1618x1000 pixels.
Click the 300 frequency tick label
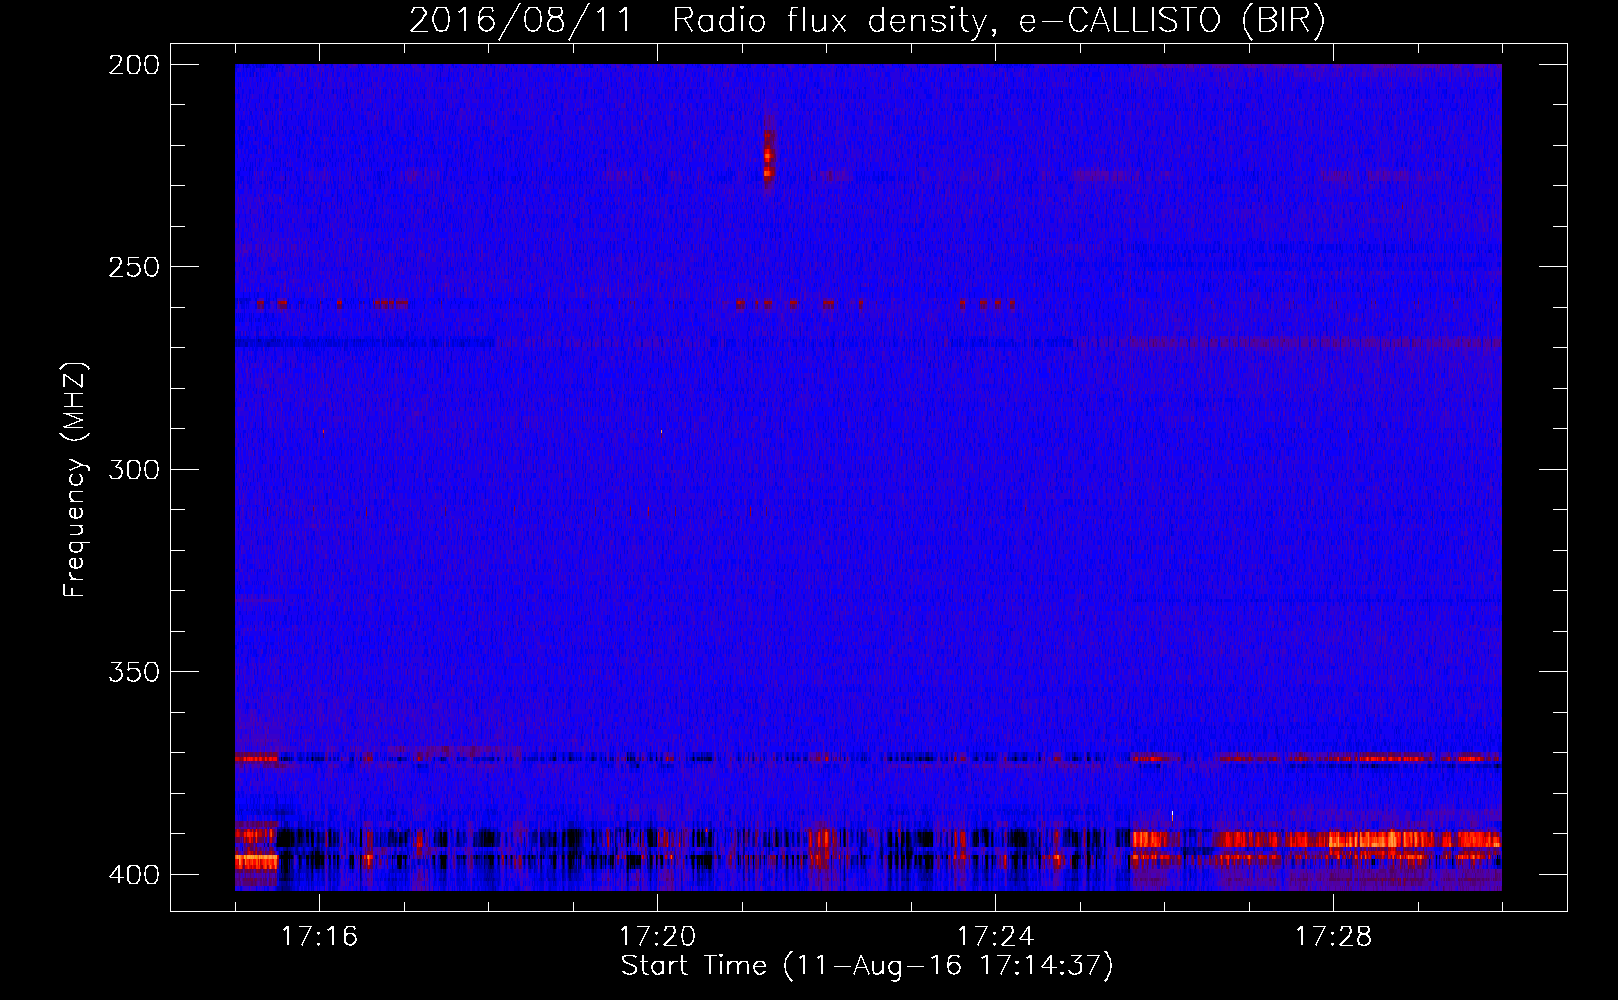click(x=134, y=469)
